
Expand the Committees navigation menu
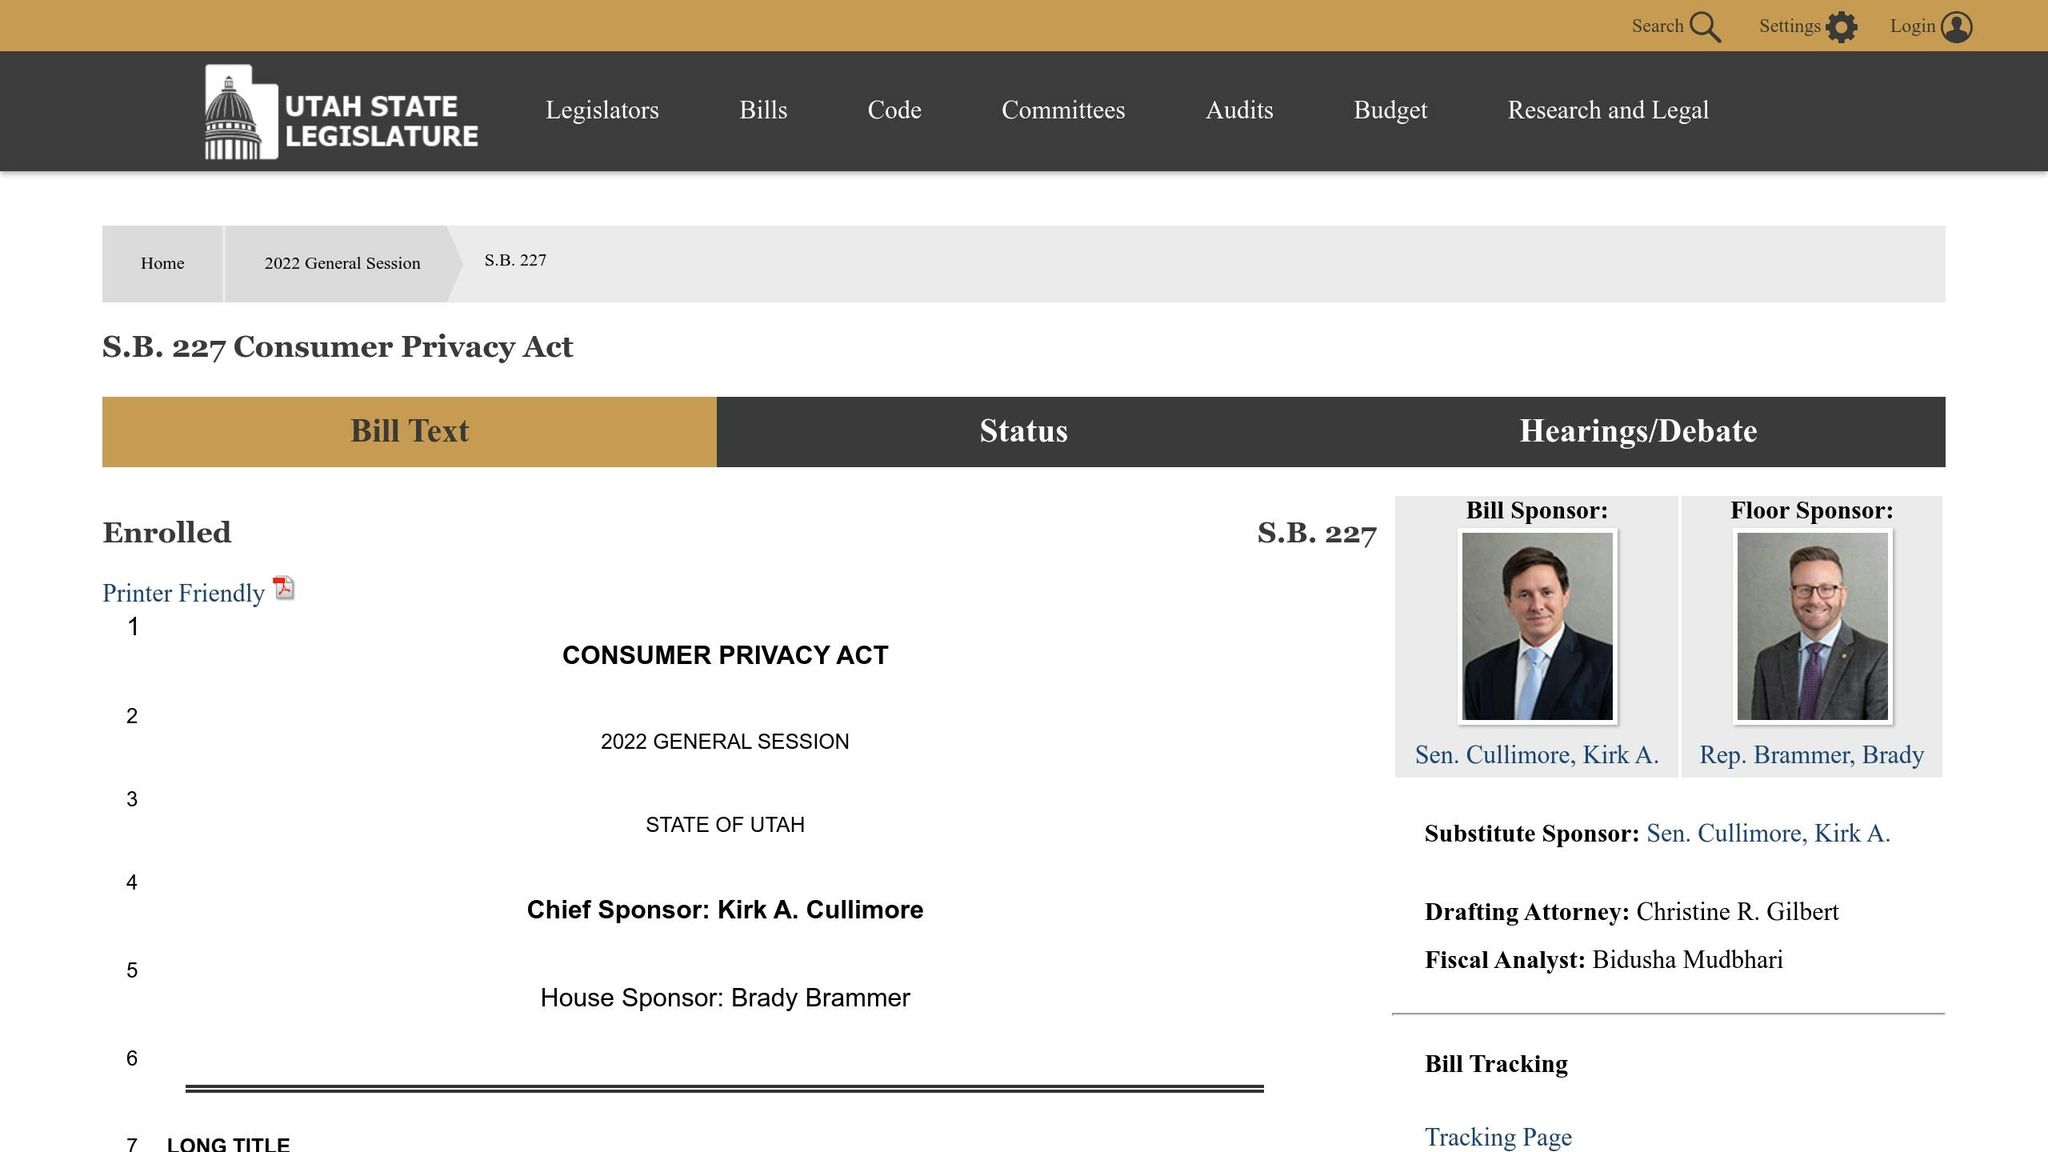point(1063,110)
